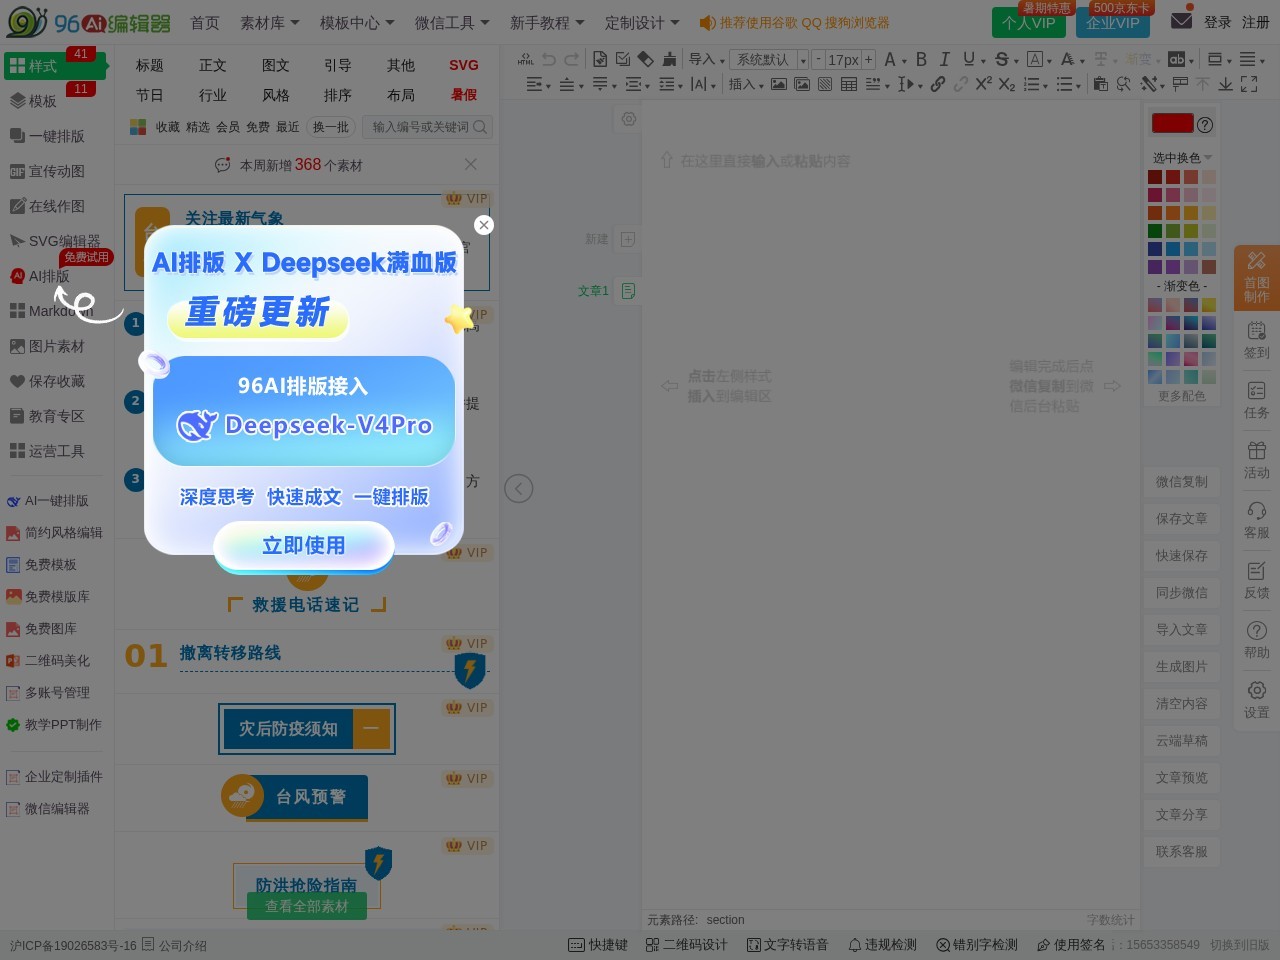This screenshot has width=1280, height=960.
Task: Insert a single image via toolbar icon
Action: pos(778,84)
